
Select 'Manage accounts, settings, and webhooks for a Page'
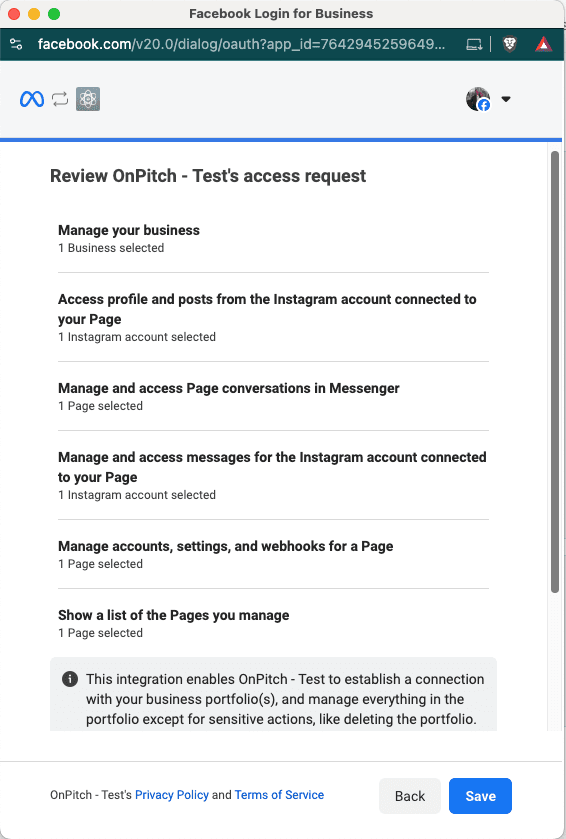pos(226,546)
